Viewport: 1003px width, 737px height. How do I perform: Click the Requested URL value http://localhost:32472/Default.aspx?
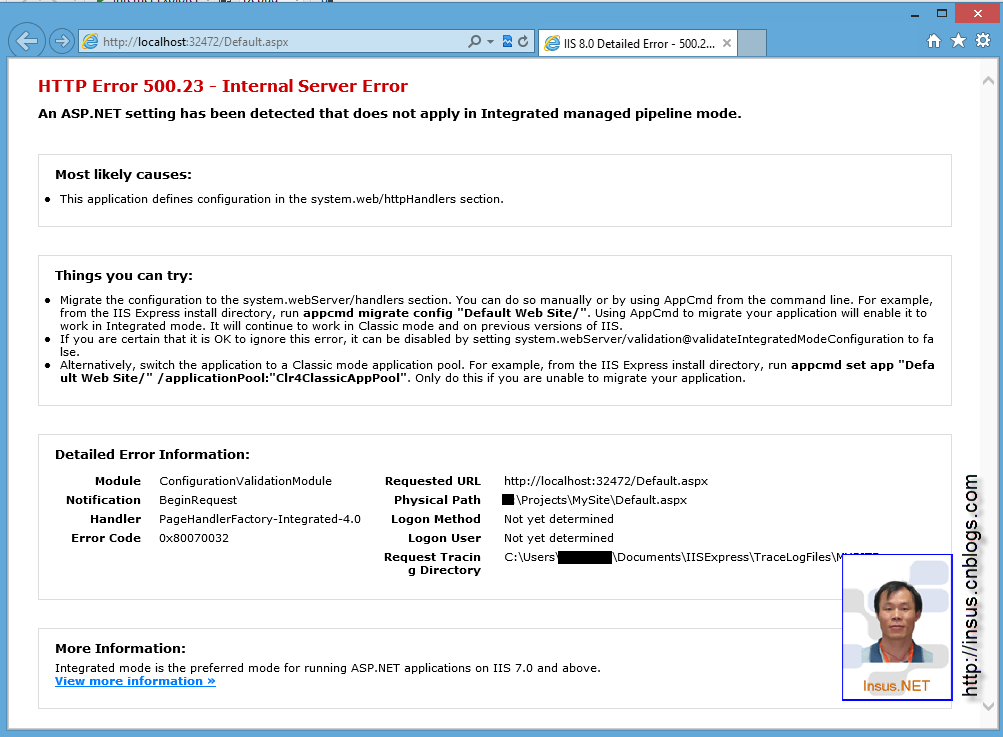[x=606, y=481]
